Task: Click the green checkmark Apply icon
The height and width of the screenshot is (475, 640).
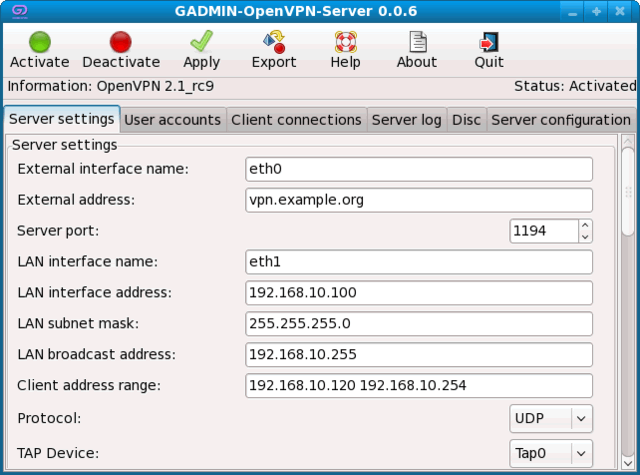Action: pos(202,41)
